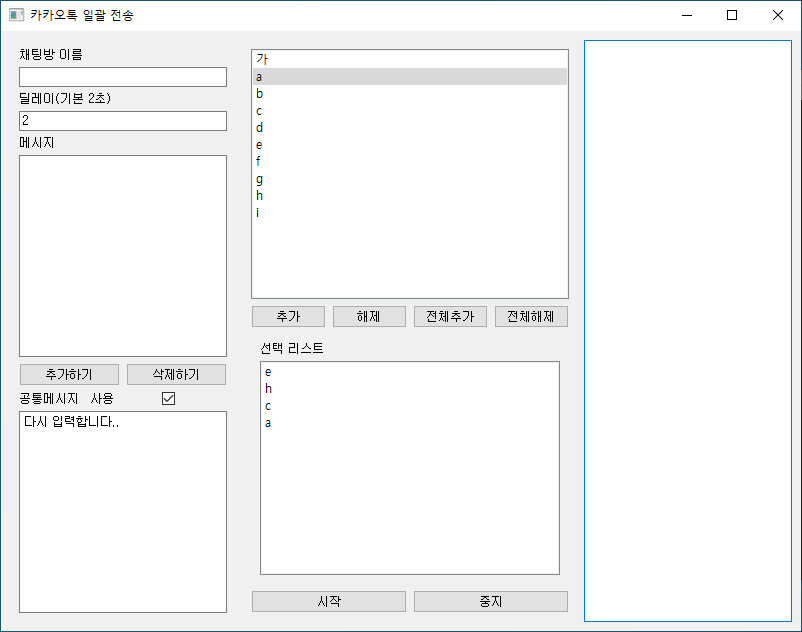The height and width of the screenshot is (632, 802).
Task: Click the 해제 button
Action: [369, 317]
